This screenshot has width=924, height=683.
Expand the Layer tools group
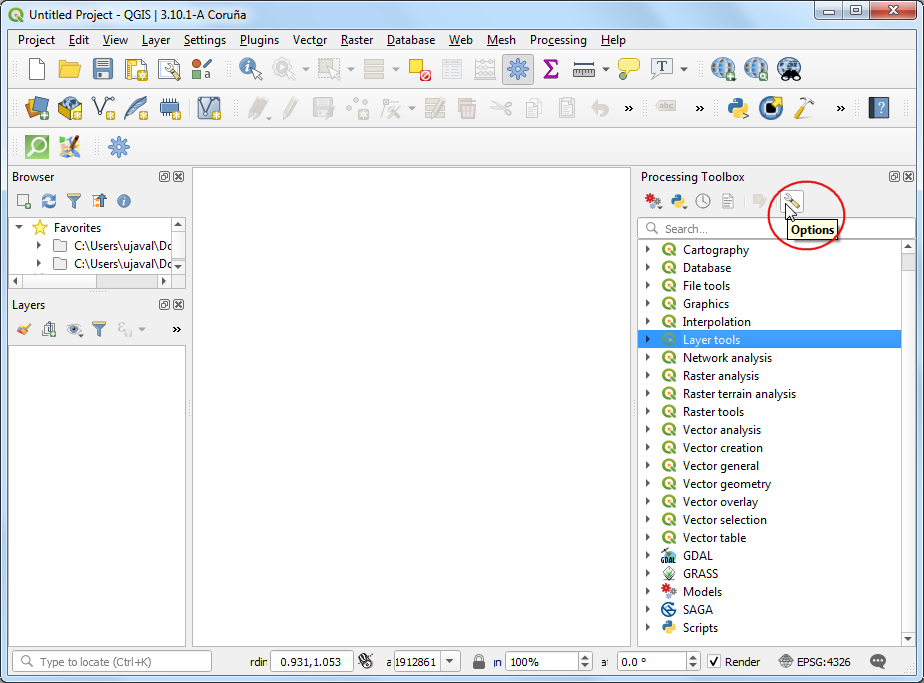648,339
